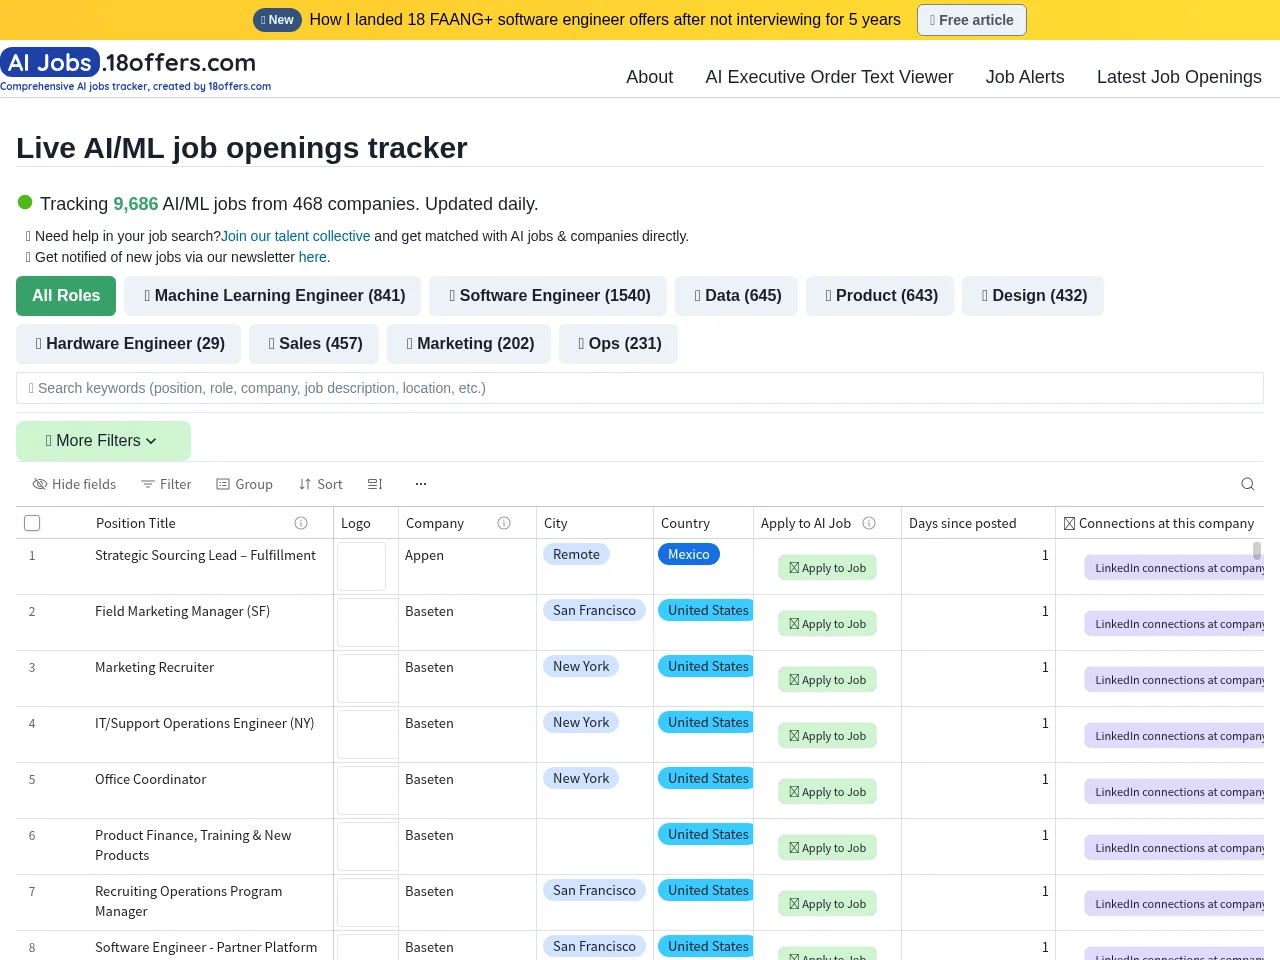Focus the job search keywords field
1280x960 pixels.
pyautogui.click(x=640, y=388)
